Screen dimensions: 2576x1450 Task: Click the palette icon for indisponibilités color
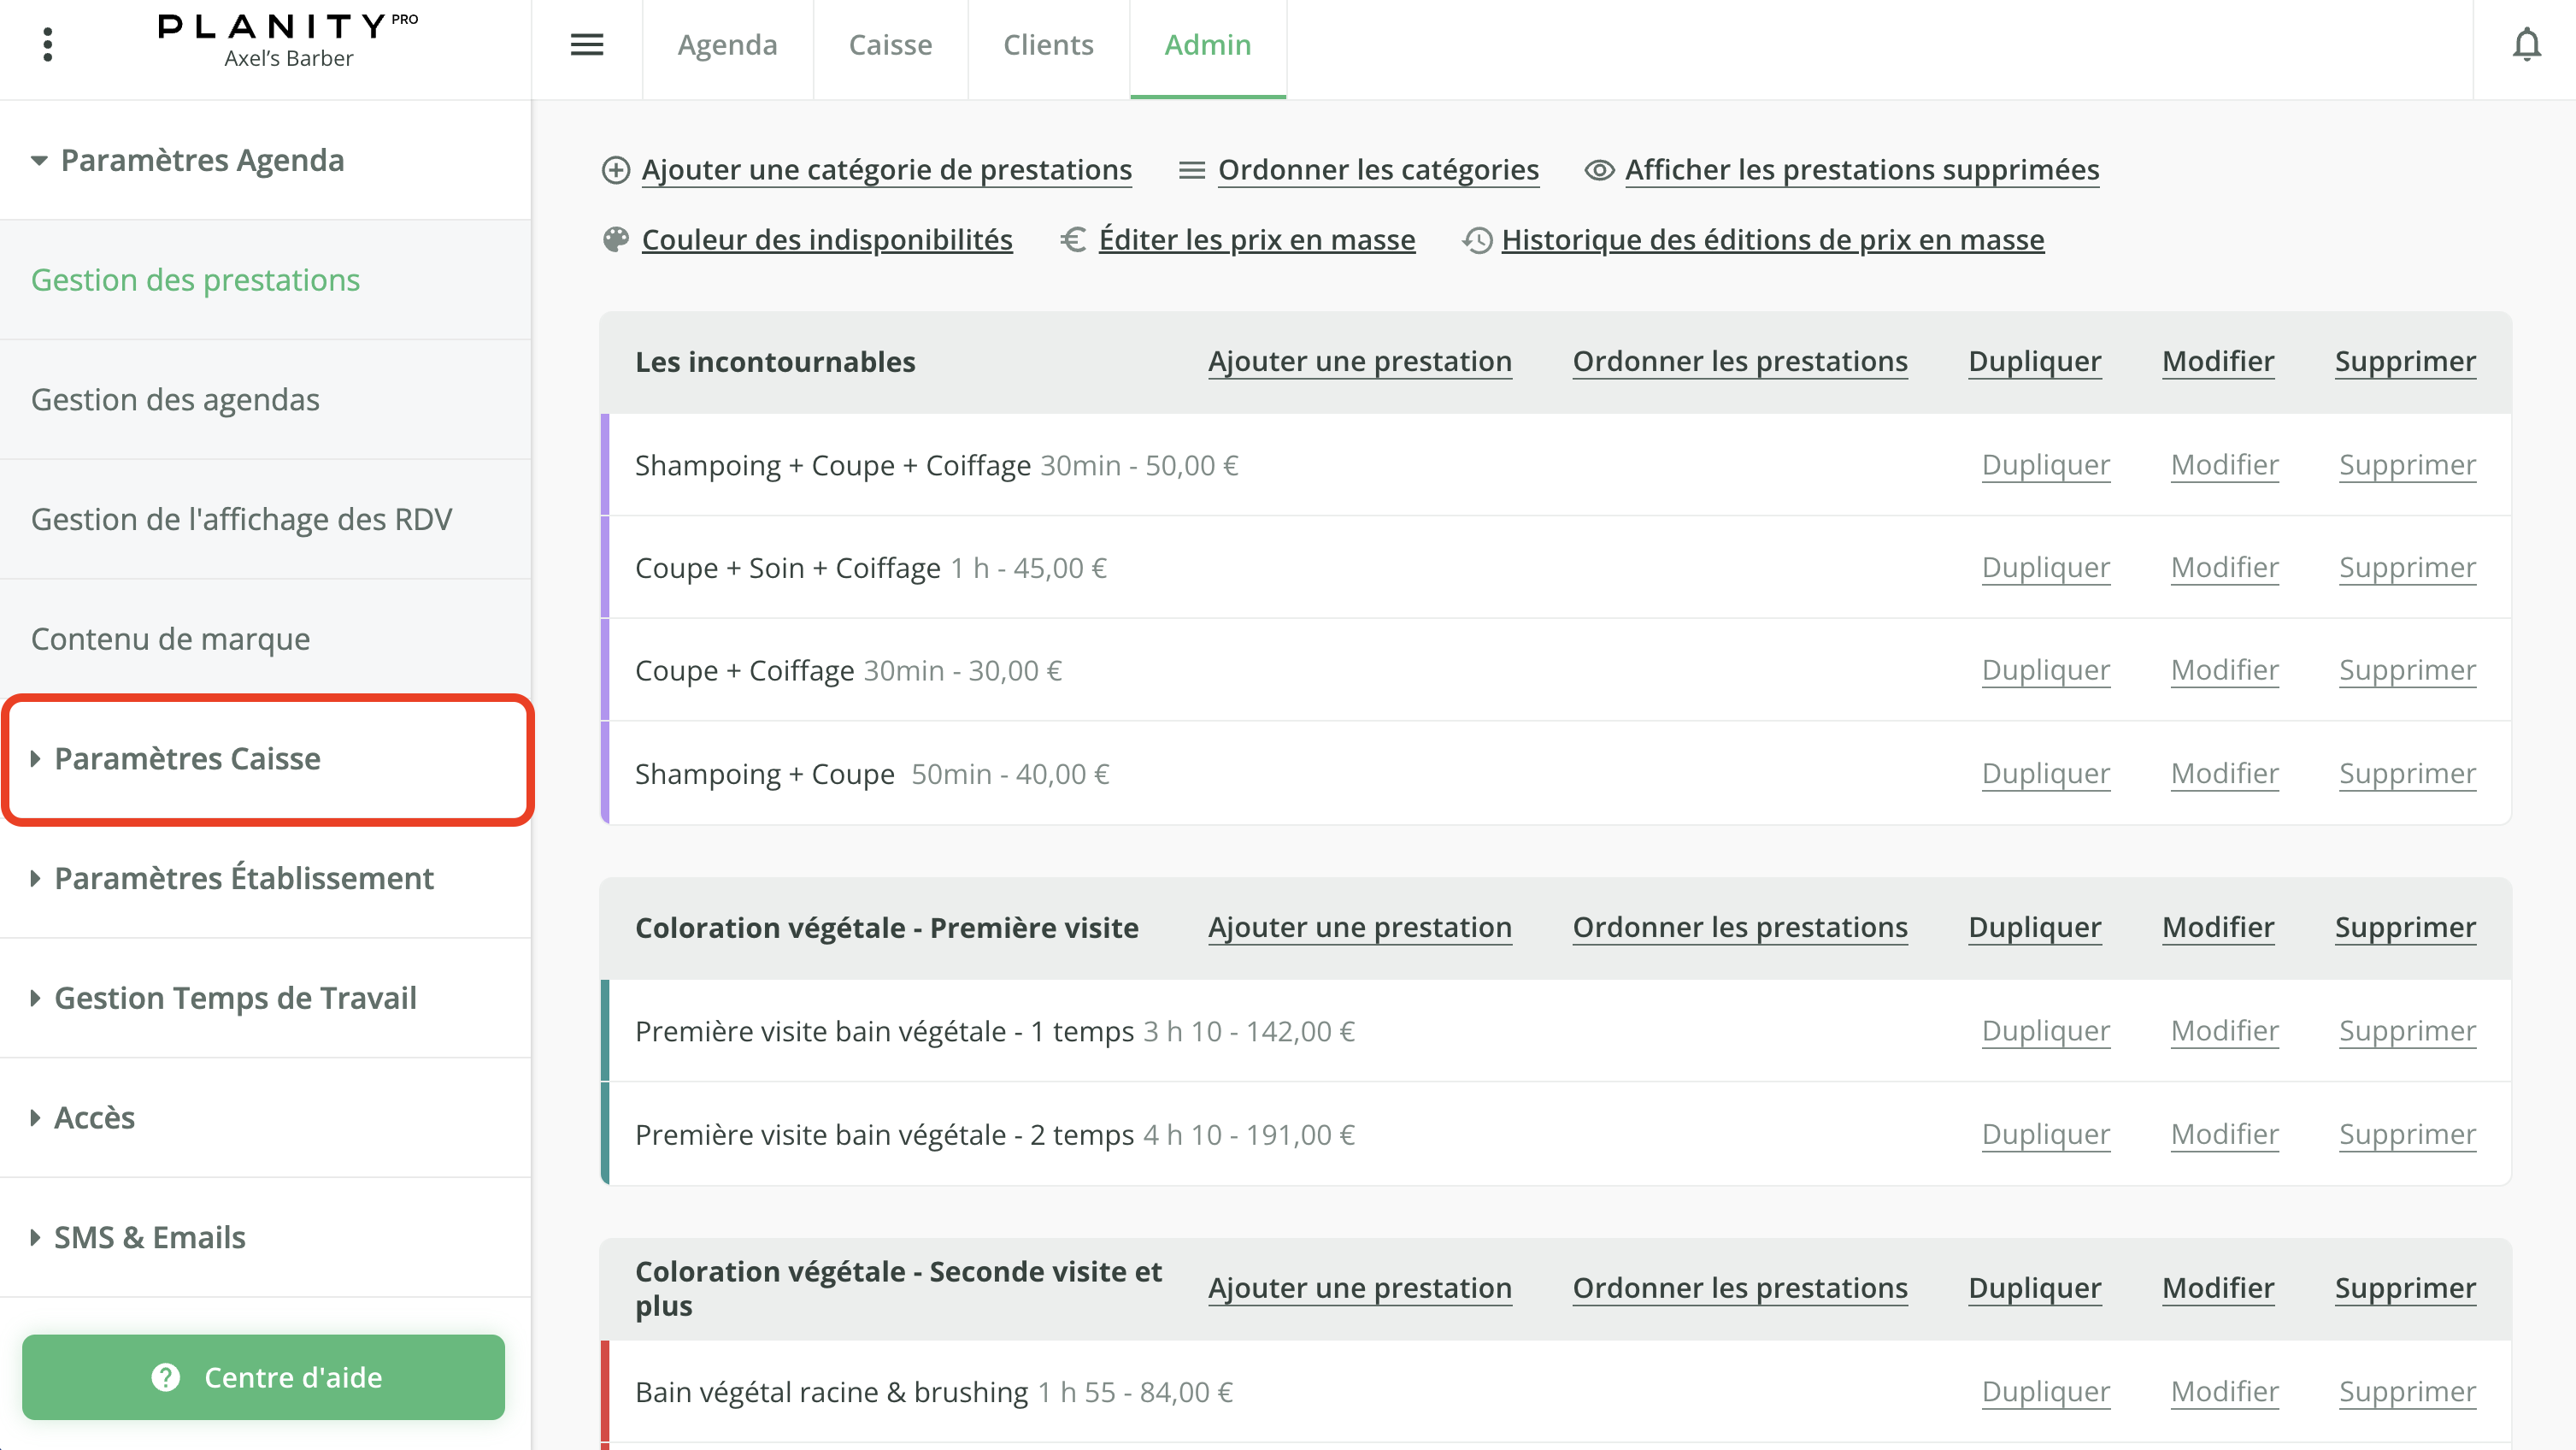[x=615, y=240]
